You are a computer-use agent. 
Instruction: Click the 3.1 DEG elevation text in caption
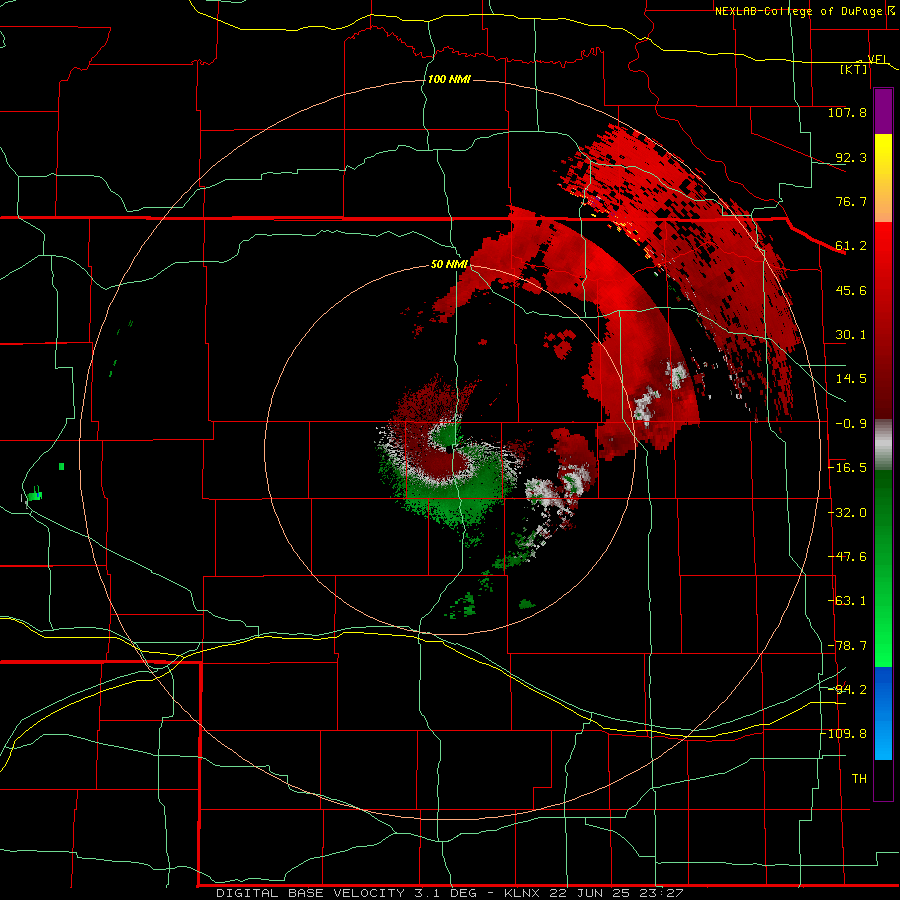point(445,893)
